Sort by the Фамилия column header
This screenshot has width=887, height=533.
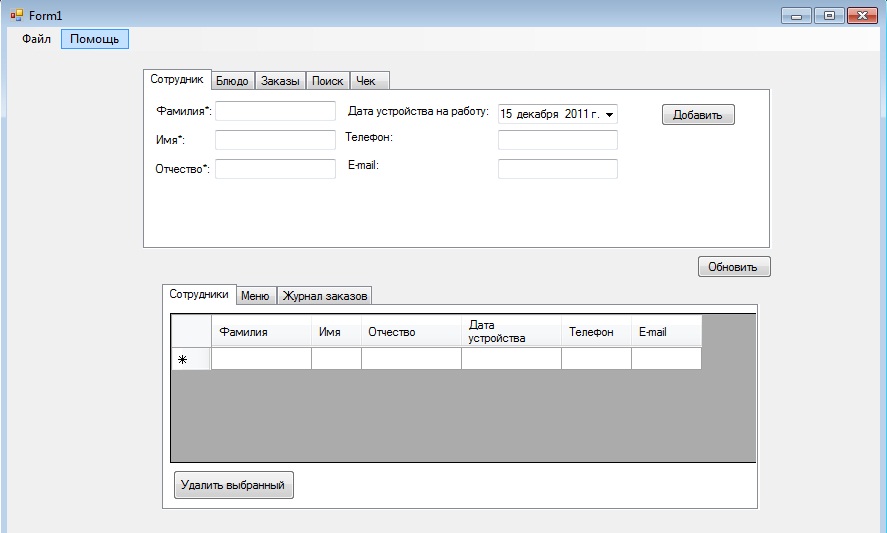(261, 332)
